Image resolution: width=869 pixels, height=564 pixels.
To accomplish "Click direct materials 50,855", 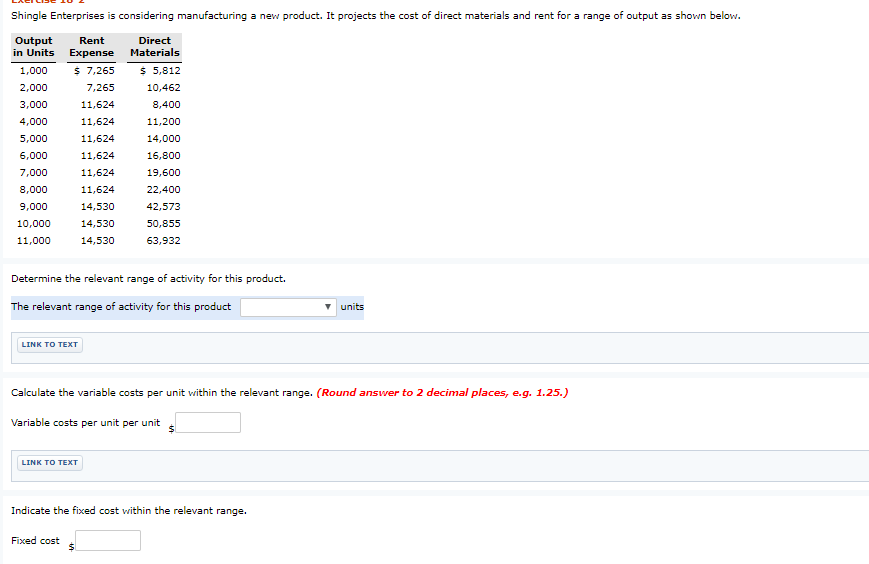I will [x=163, y=224].
